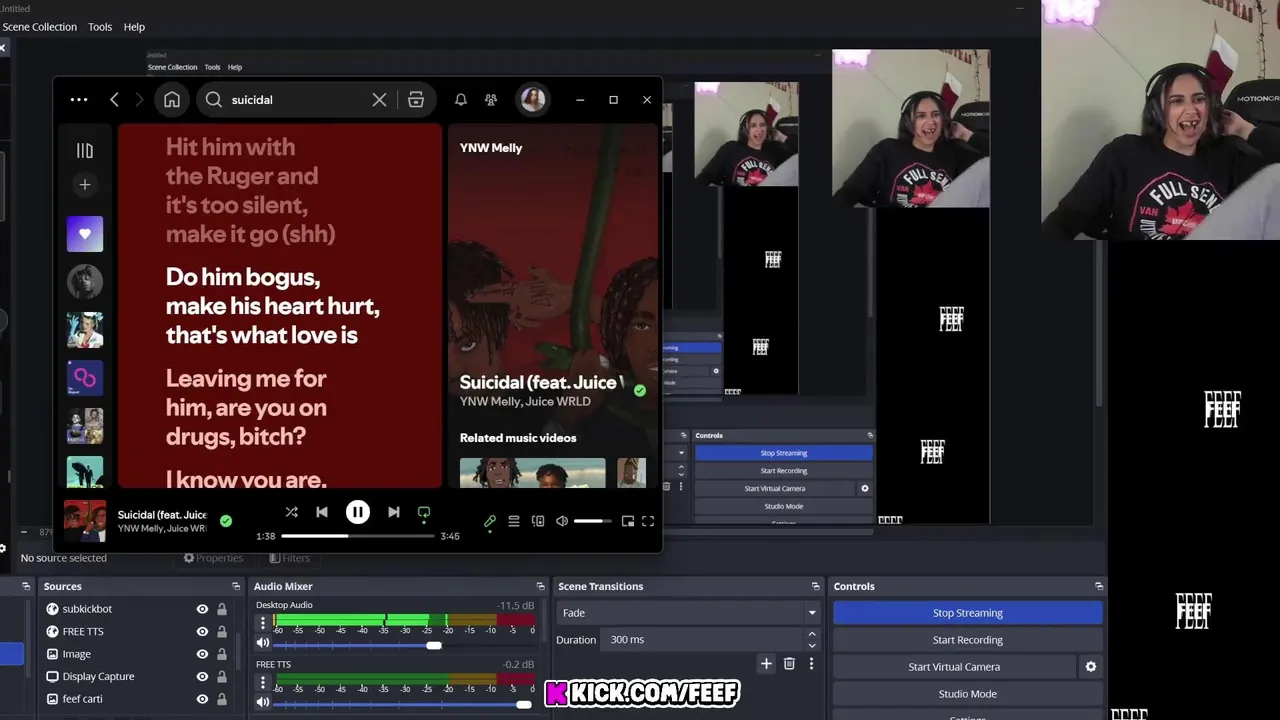Click Start Recording button

click(967, 640)
